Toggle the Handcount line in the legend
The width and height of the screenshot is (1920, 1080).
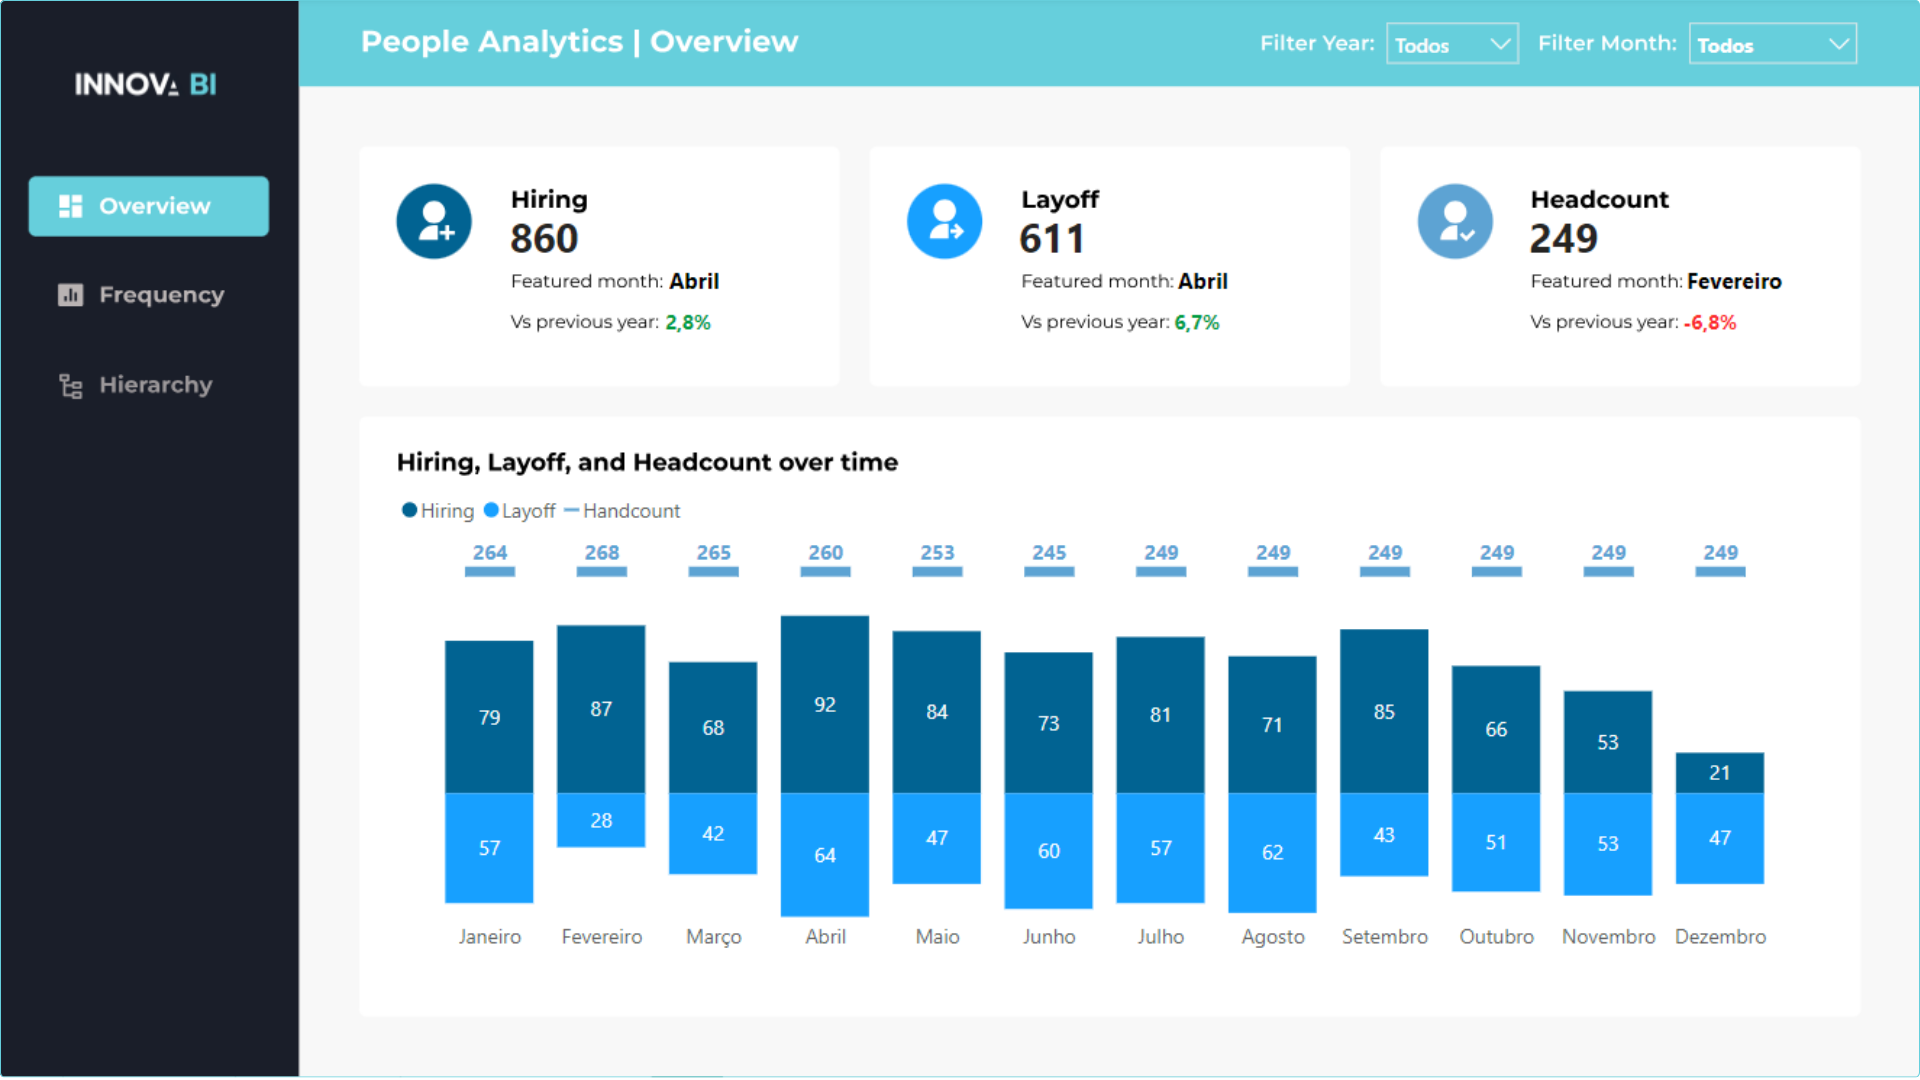pyautogui.click(x=572, y=510)
